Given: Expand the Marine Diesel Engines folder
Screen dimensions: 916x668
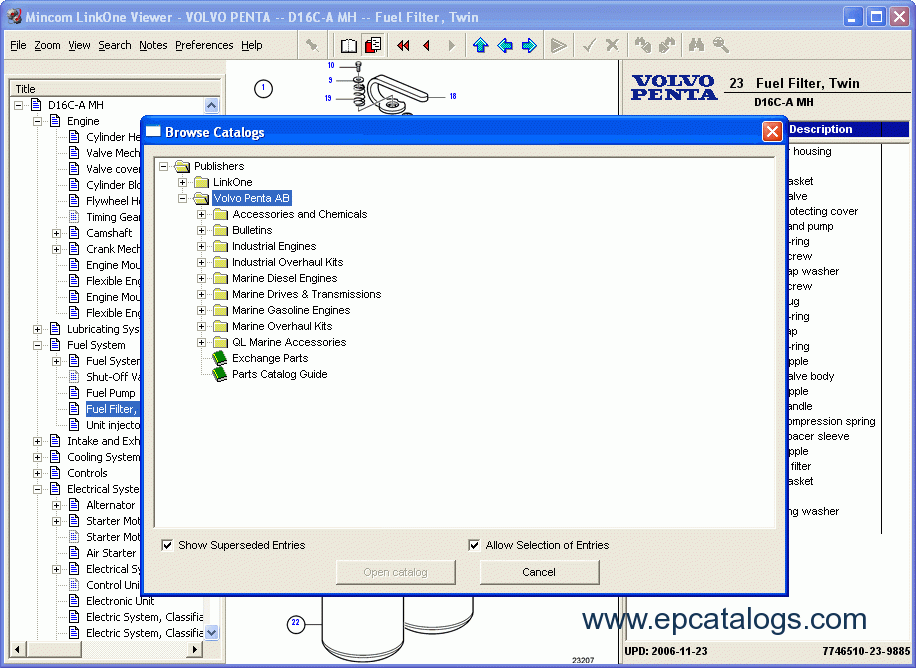Looking at the screenshot, I should click(202, 278).
